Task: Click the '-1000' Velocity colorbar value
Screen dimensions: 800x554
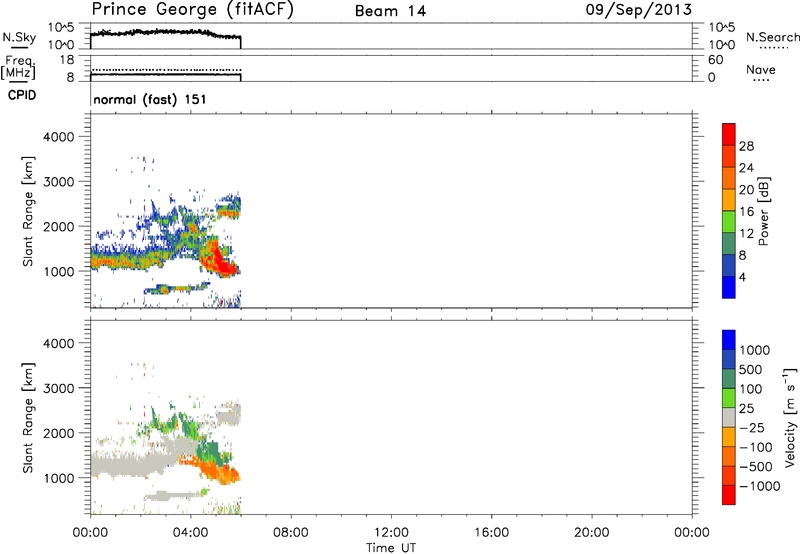Action: (x=759, y=486)
